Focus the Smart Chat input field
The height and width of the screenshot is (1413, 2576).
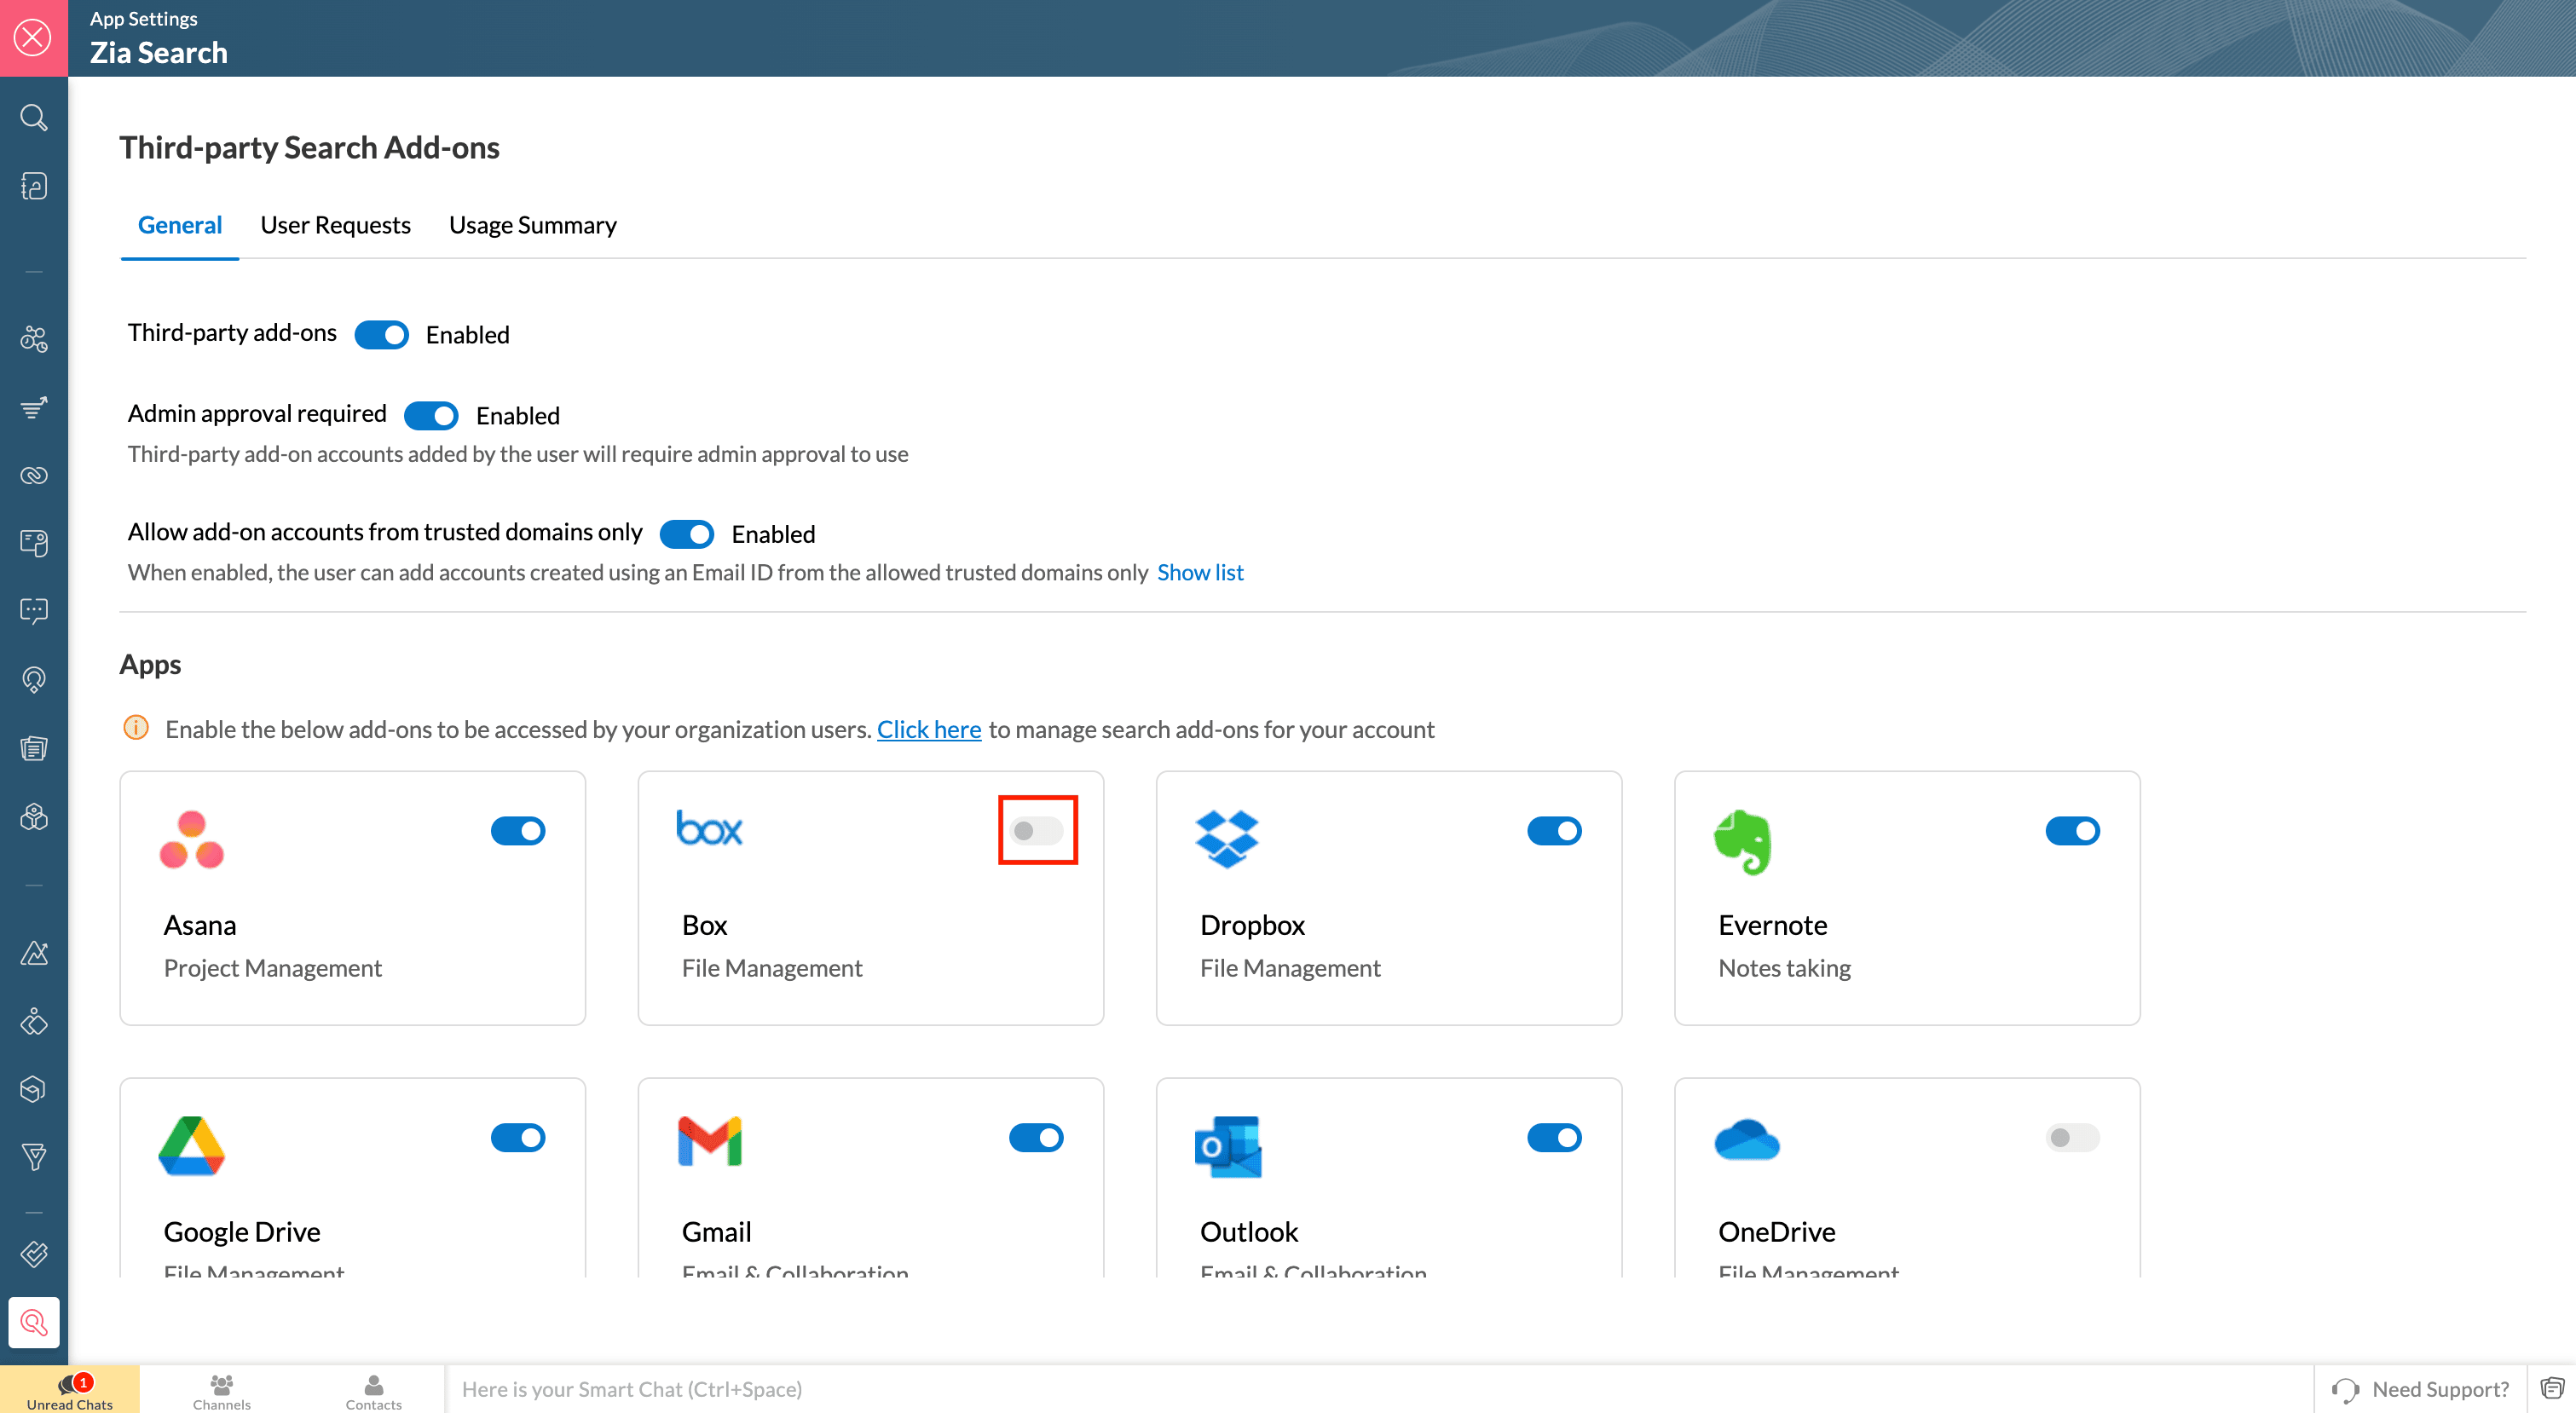coord(1380,1389)
